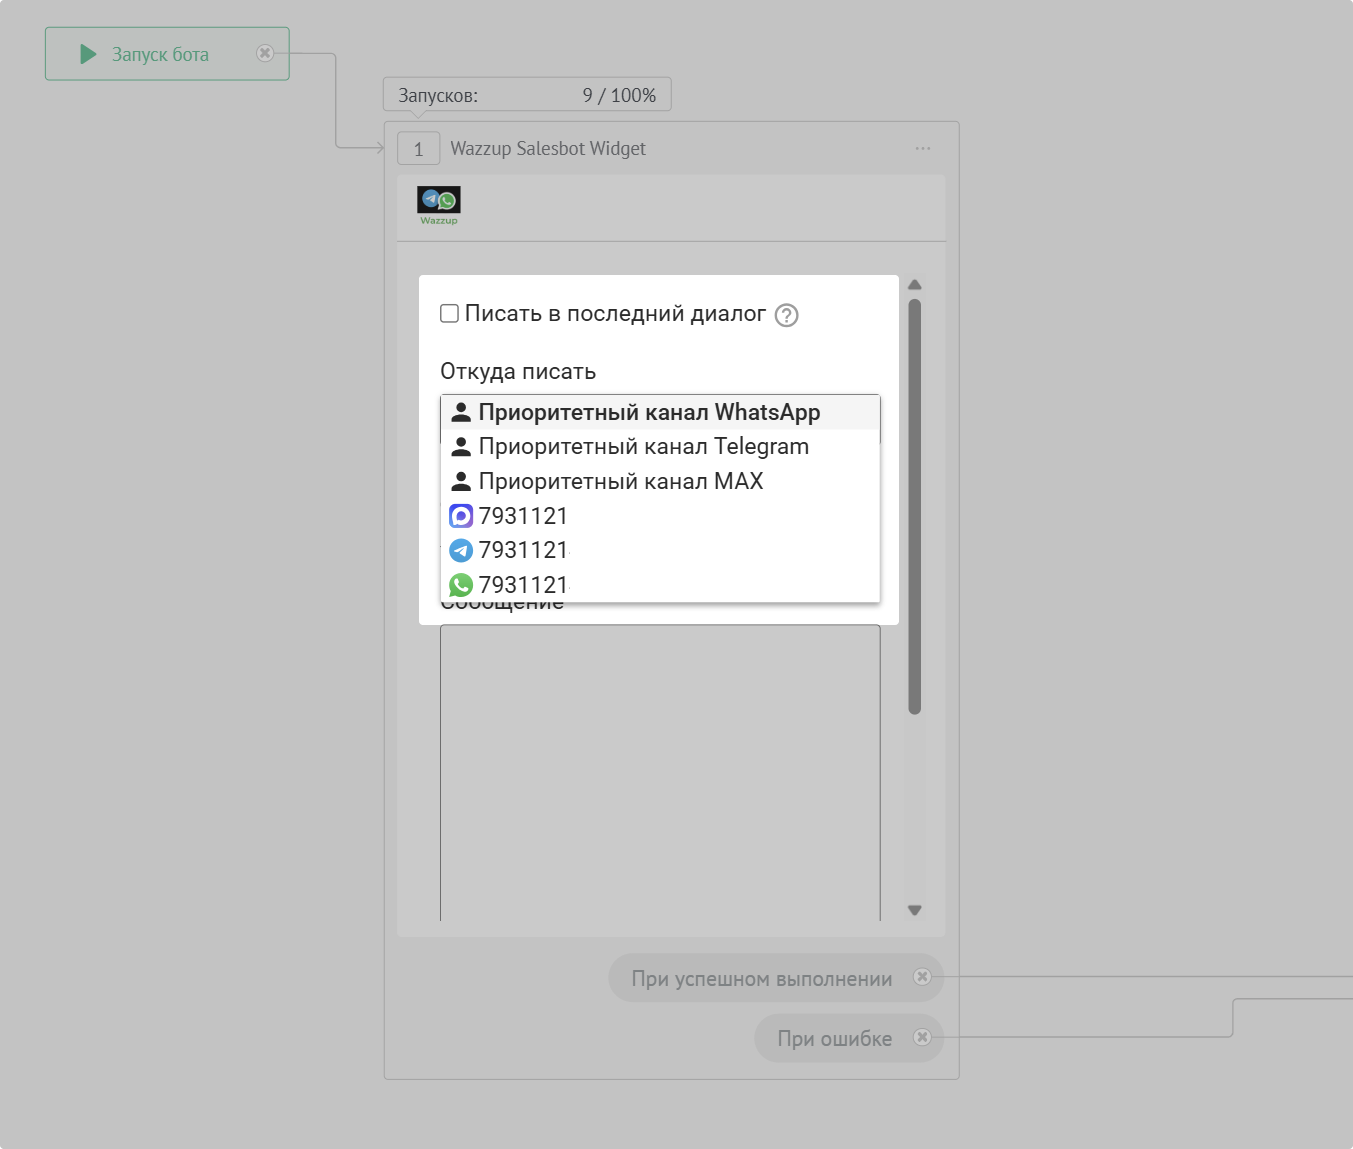Choose Приоритетный канал MAX option
Image resolution: width=1353 pixels, height=1149 pixels.
tap(660, 481)
